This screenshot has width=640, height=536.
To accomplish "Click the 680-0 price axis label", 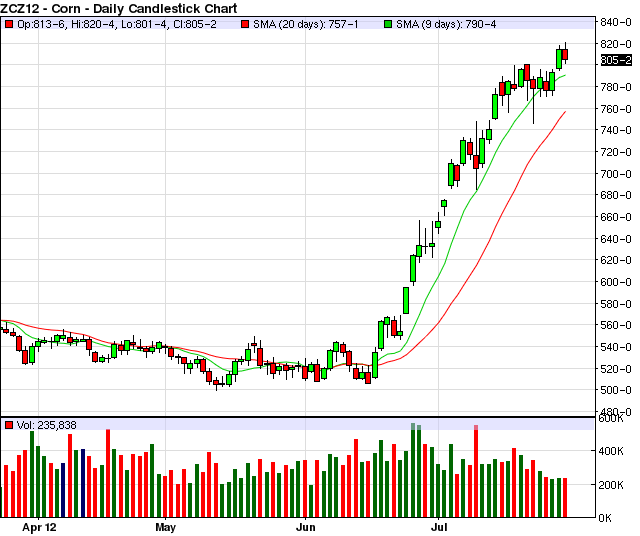I will (x=616, y=195).
